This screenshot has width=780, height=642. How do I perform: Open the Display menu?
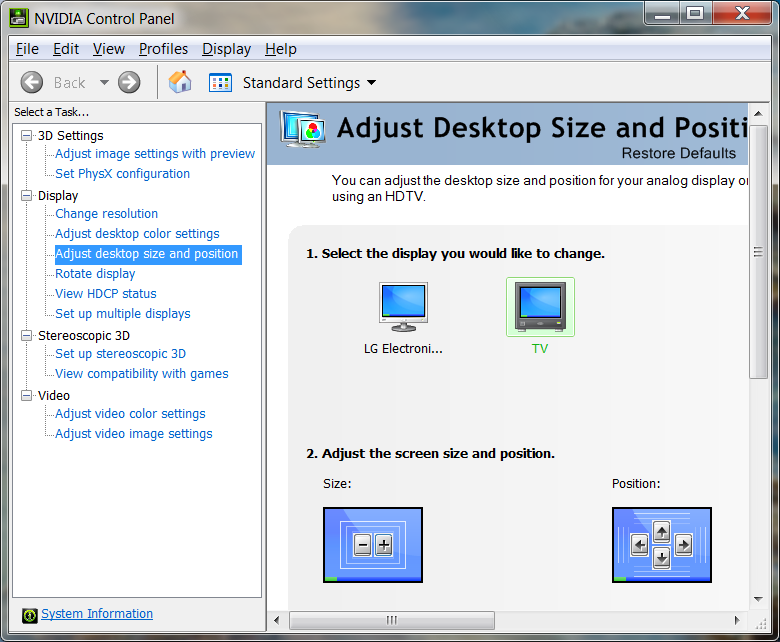click(226, 49)
